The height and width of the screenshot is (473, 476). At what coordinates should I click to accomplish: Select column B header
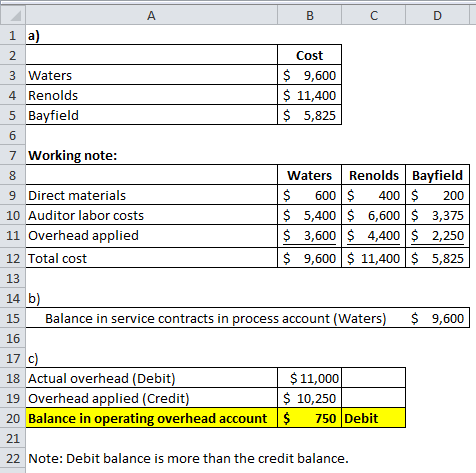click(309, 15)
